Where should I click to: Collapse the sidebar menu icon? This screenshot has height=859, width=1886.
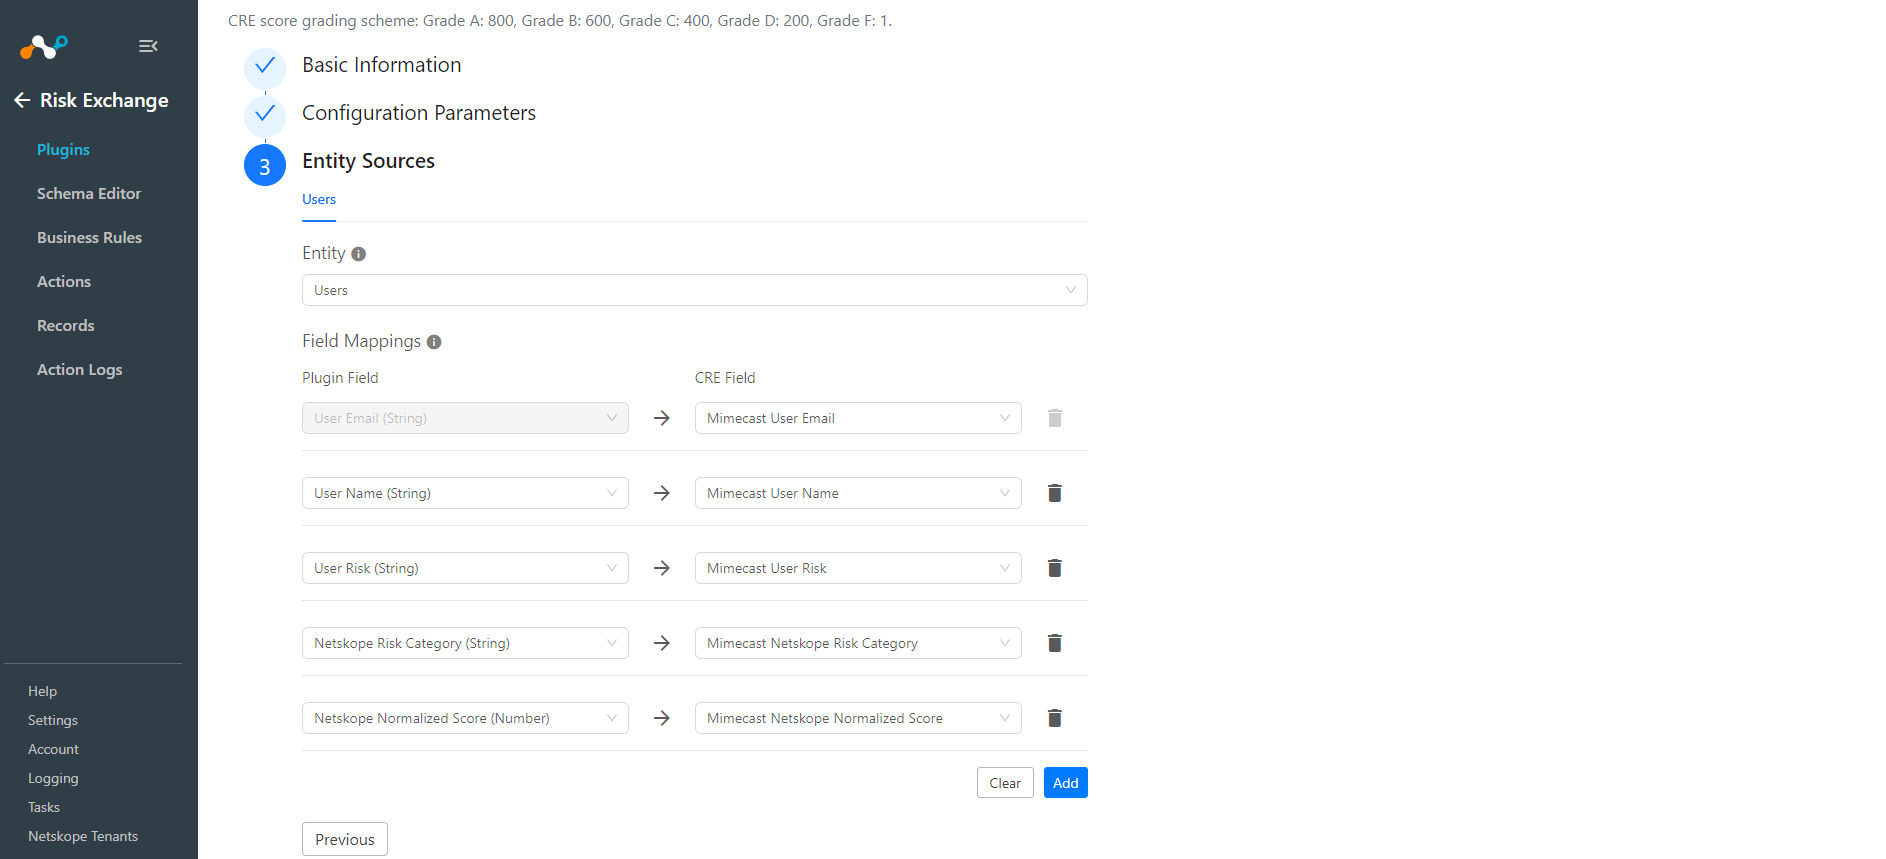coord(148,46)
